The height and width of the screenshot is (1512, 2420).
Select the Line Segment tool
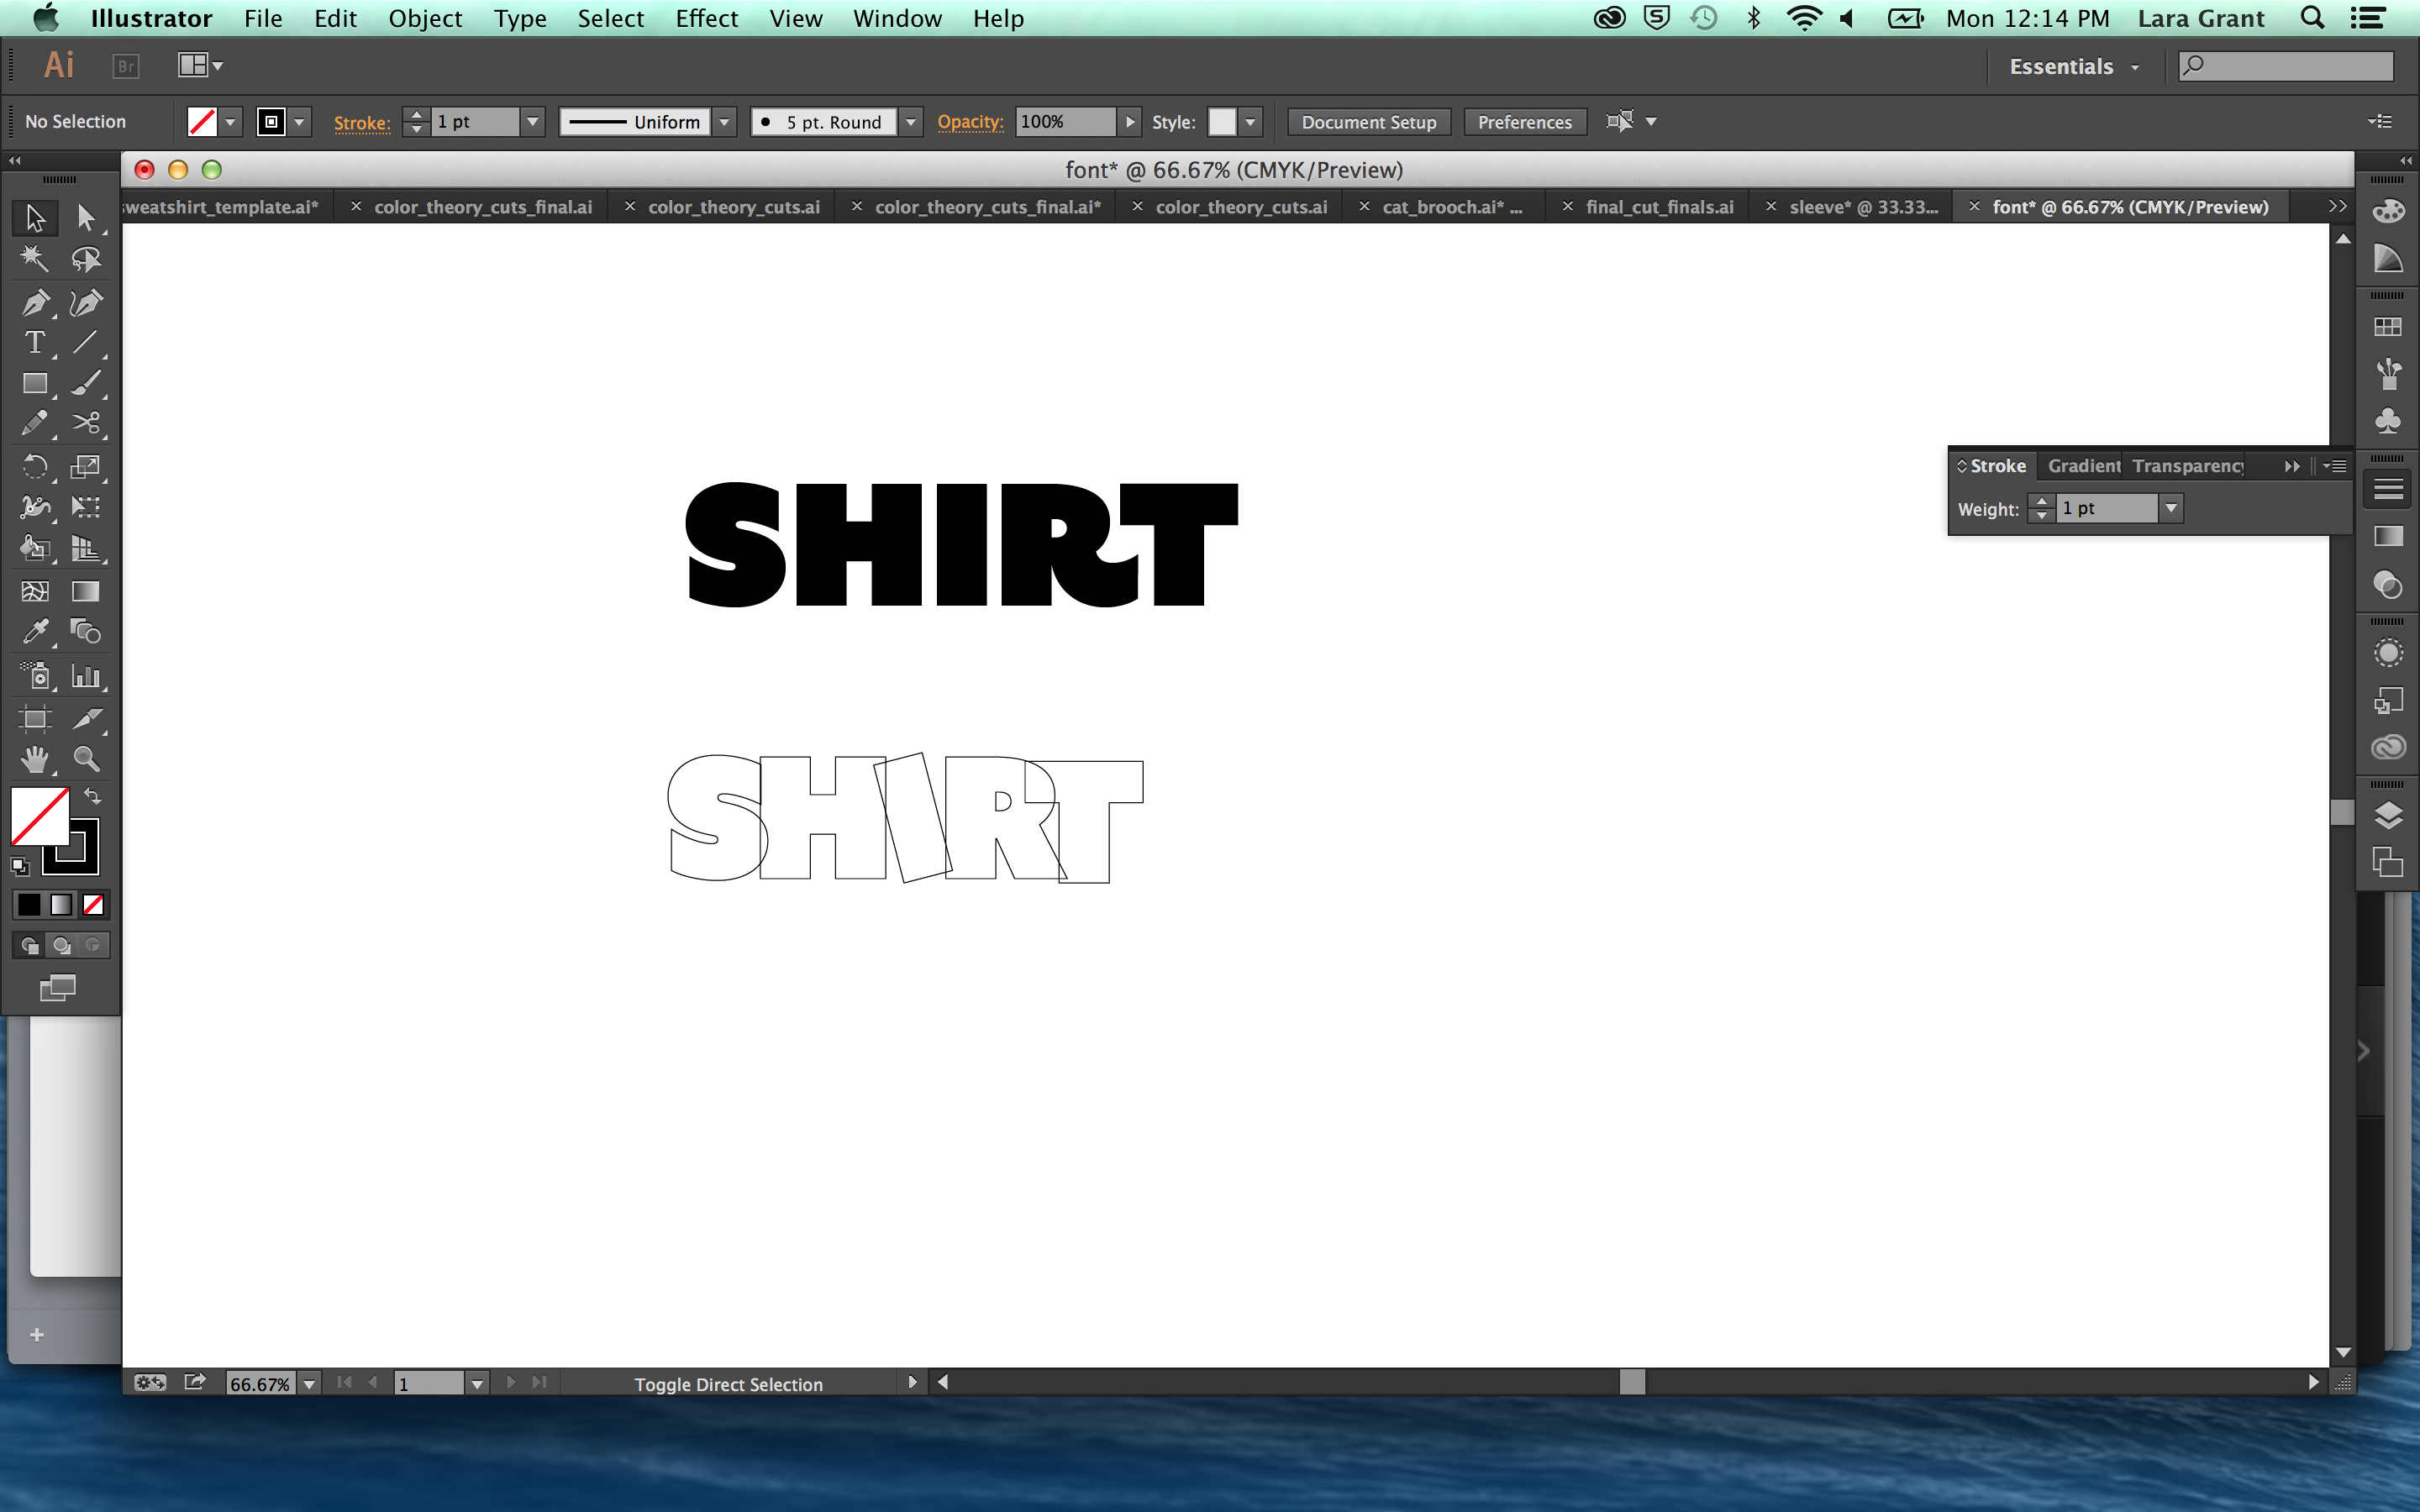pyautogui.click(x=86, y=343)
